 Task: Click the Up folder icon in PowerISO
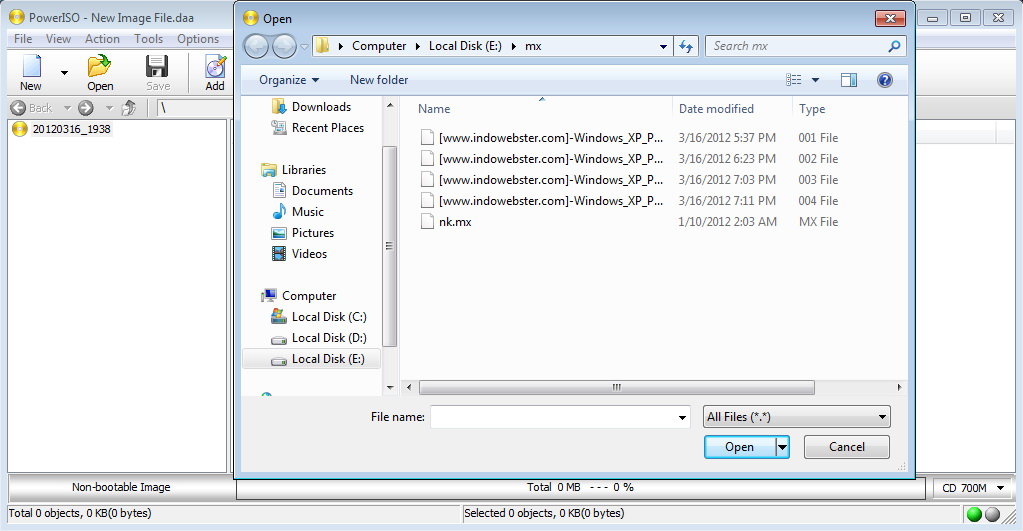point(129,108)
